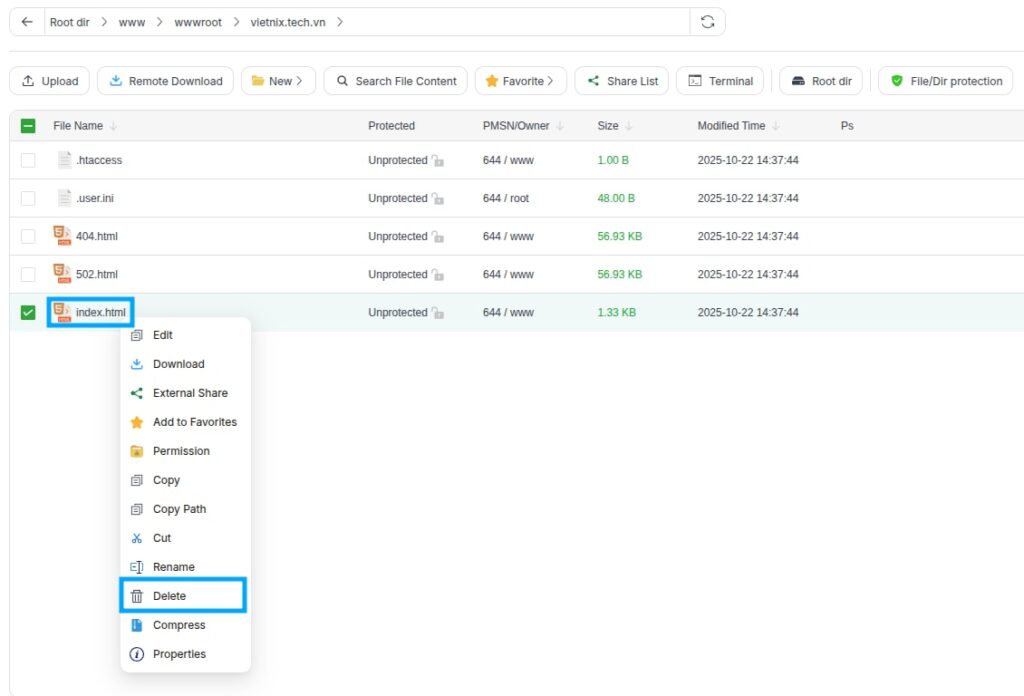Click the Search File Content field

(x=396, y=81)
